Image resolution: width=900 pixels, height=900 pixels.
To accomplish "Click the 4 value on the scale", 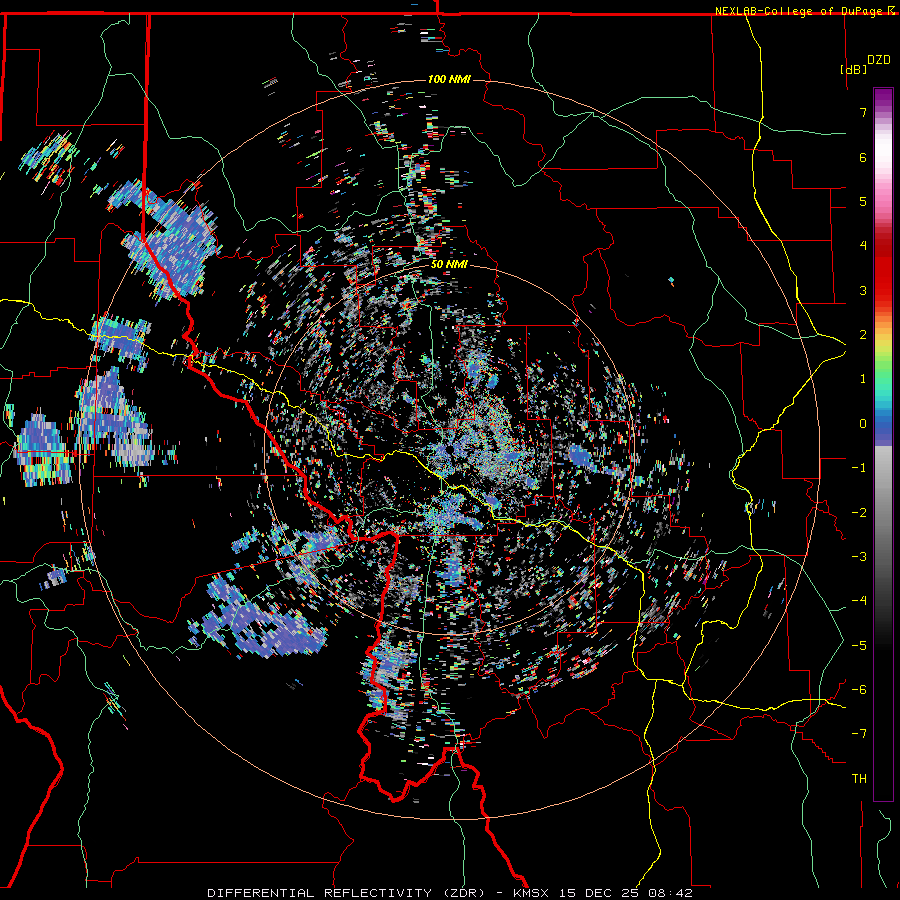I will coord(863,246).
